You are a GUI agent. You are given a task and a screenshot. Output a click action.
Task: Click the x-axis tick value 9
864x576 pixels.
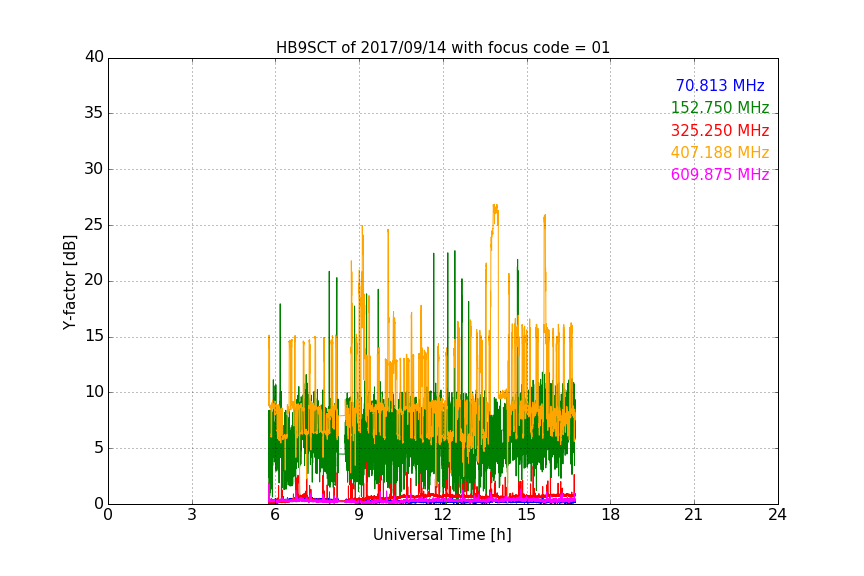pyautogui.click(x=359, y=515)
